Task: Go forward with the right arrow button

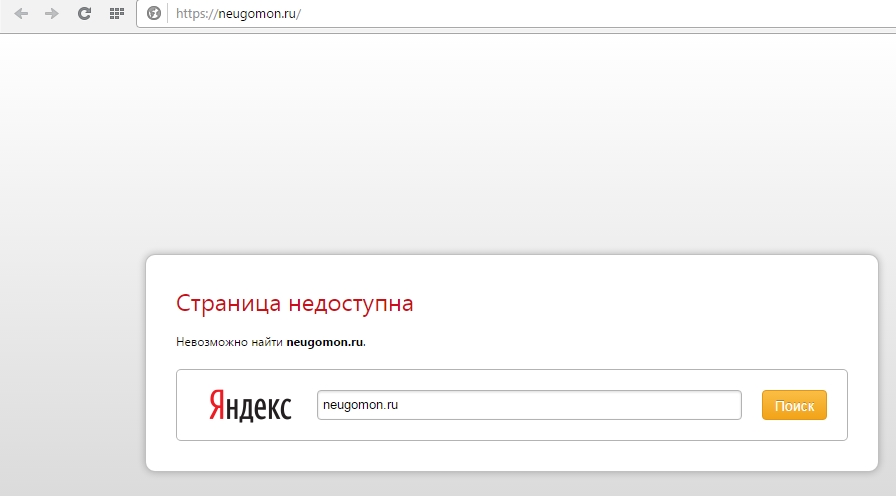Action: click(52, 13)
